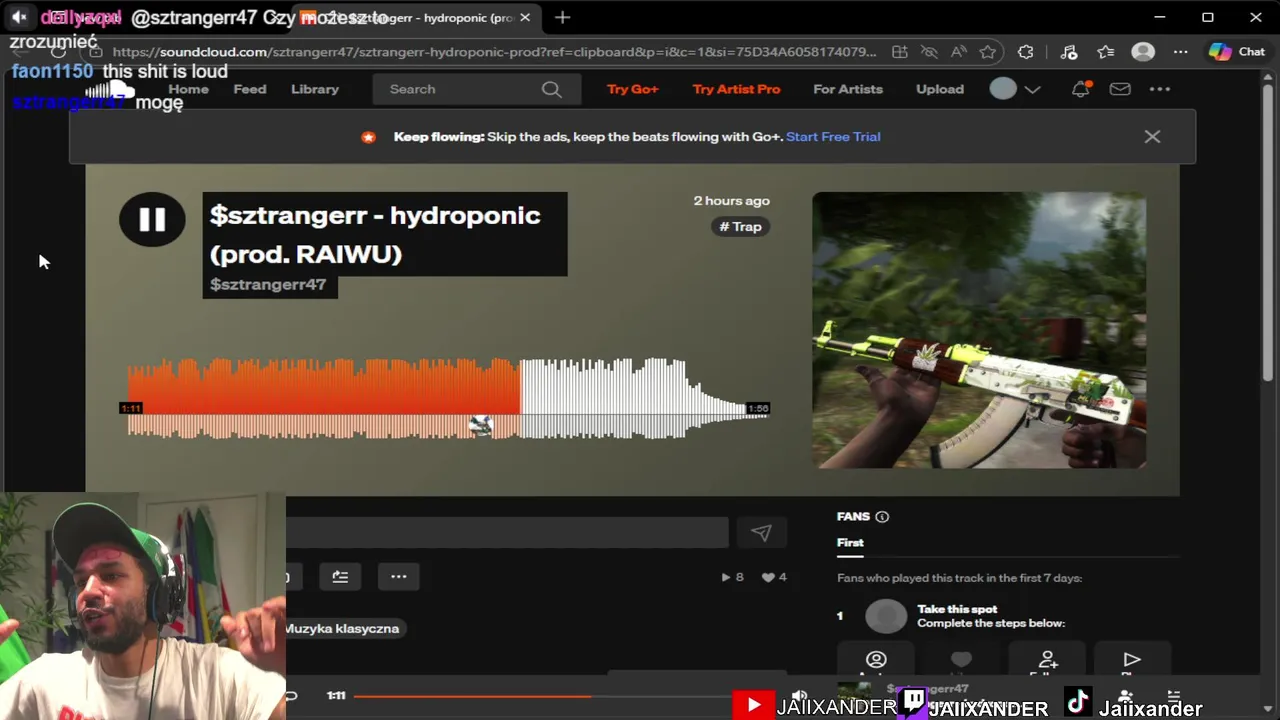
Task: Click the SoundCloud logo in the navigation bar
Action: click(109, 91)
